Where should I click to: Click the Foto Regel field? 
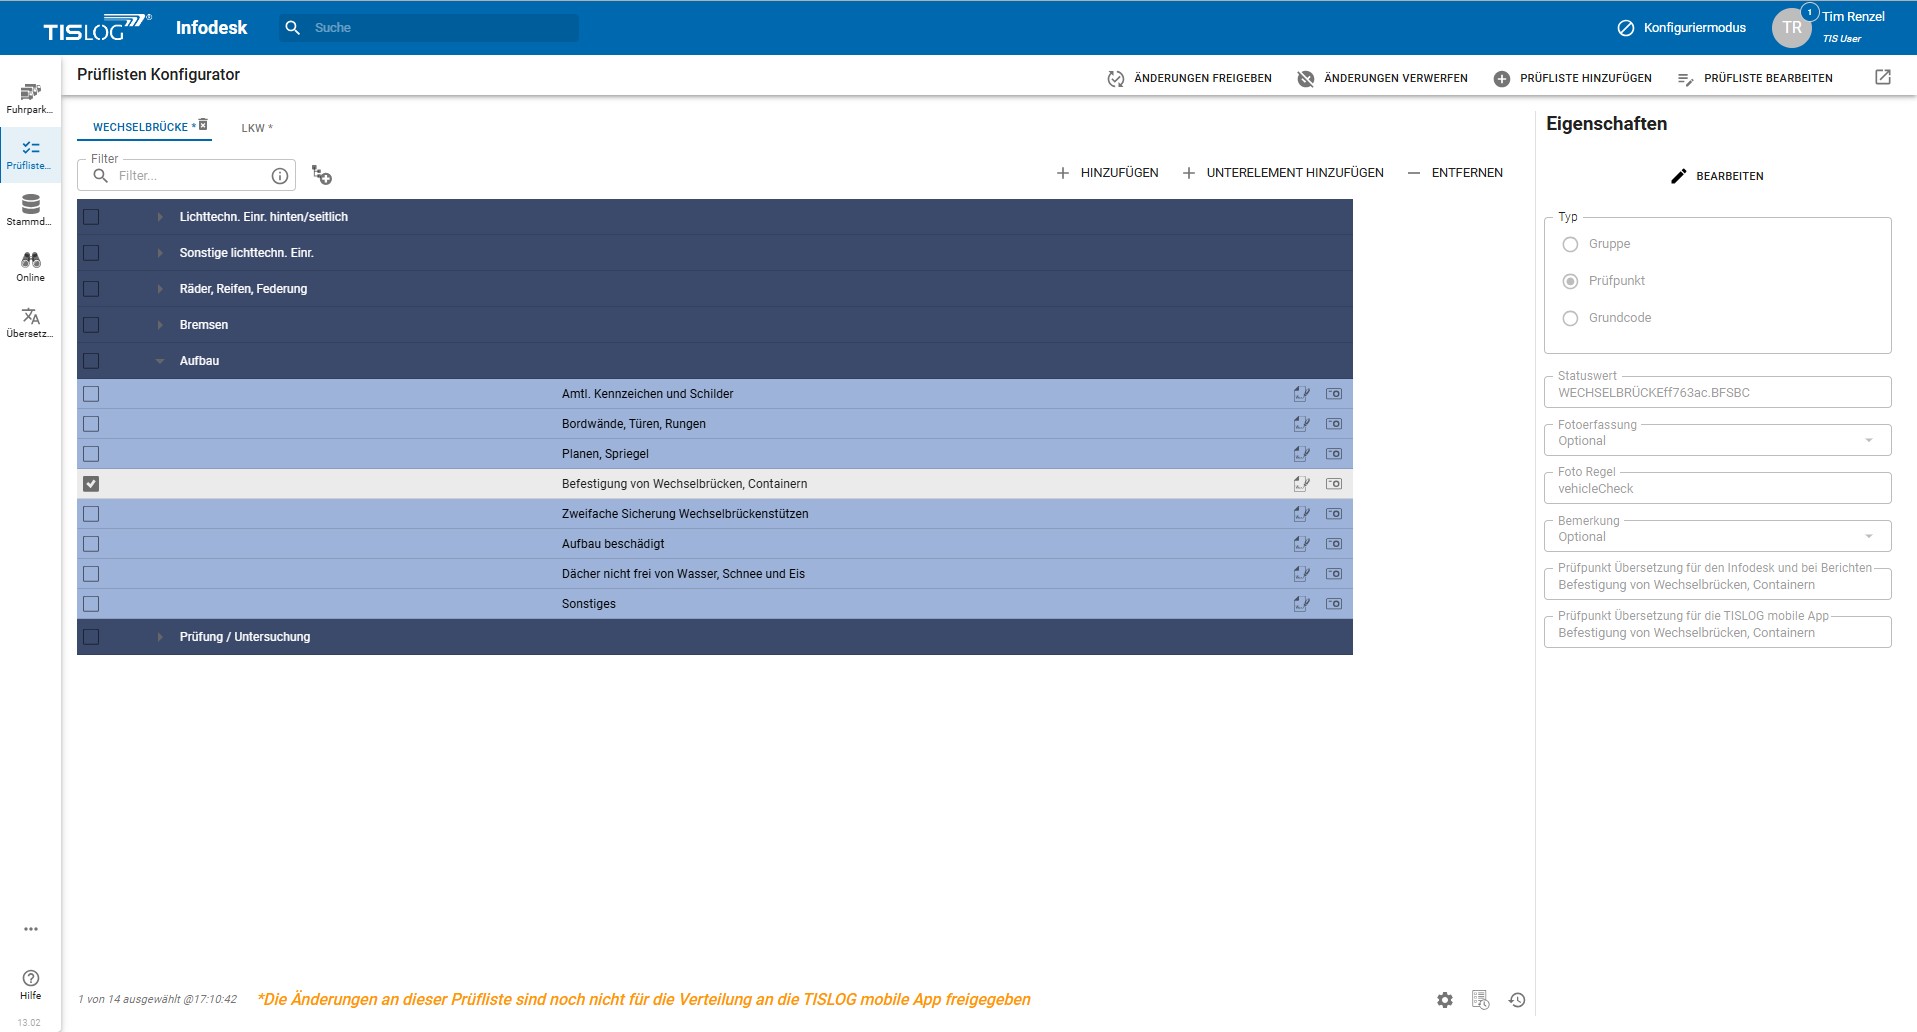pos(1717,488)
